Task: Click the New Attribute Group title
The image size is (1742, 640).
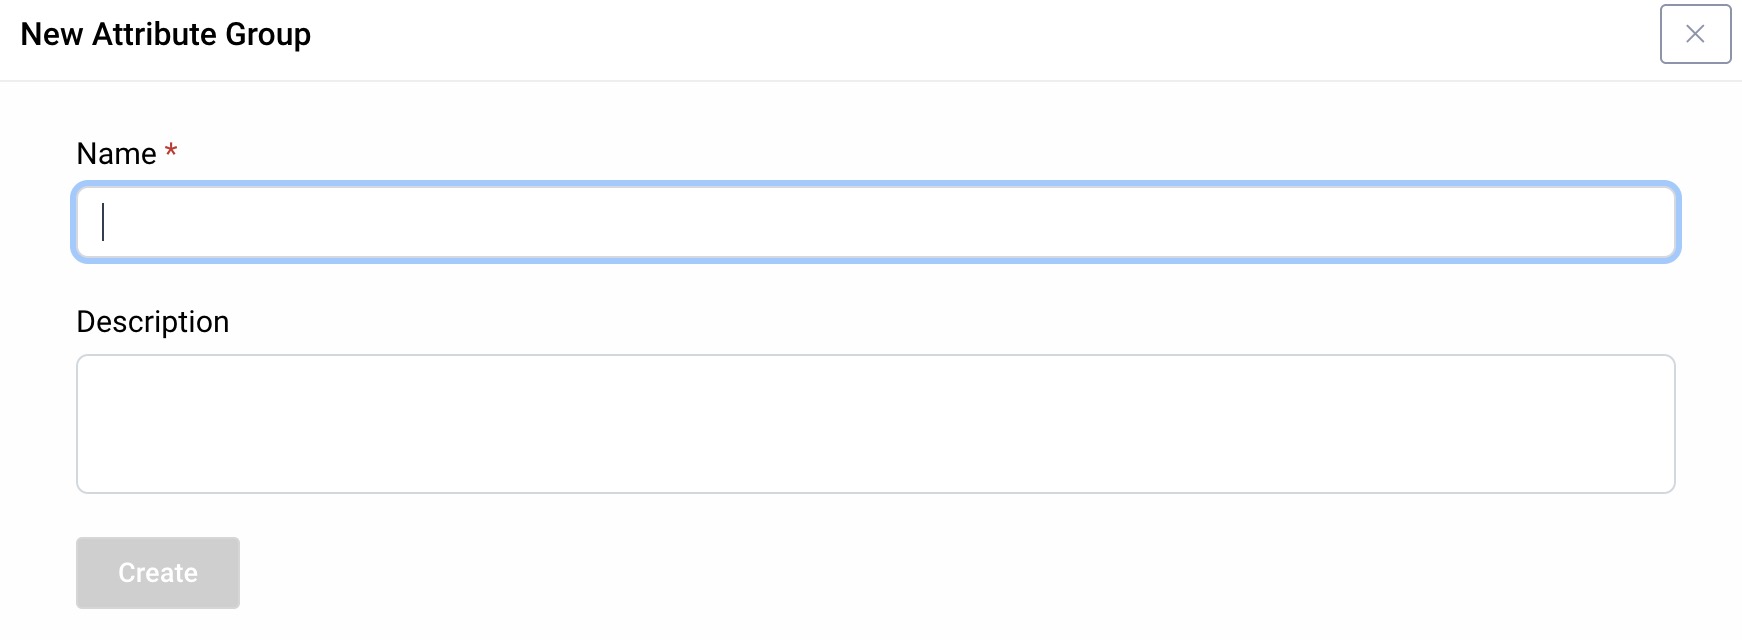Action: [166, 33]
